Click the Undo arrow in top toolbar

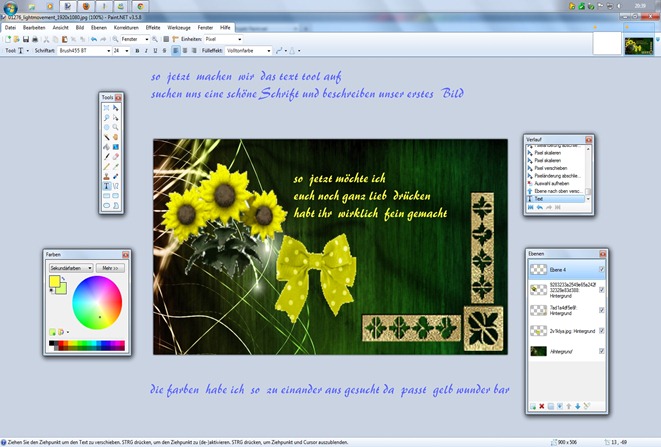click(x=94, y=39)
